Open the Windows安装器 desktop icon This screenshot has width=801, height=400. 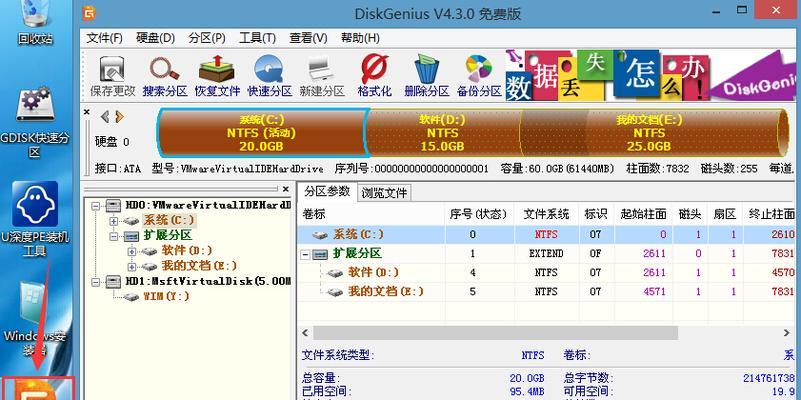(x=35, y=318)
